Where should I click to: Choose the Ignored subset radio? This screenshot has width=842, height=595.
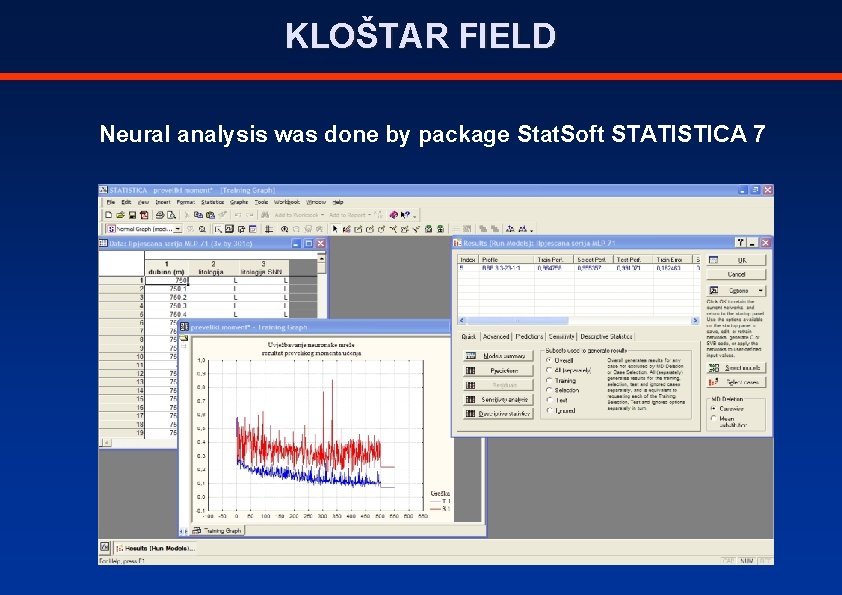coord(549,410)
